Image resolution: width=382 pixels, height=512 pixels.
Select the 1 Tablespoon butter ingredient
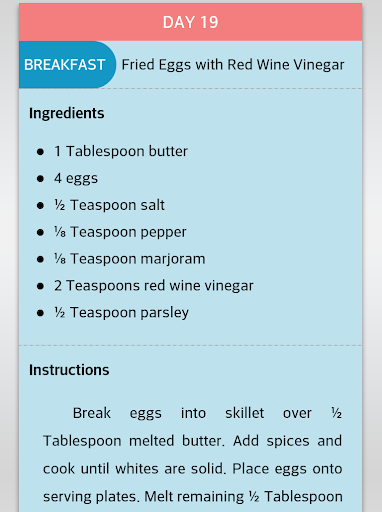click(x=121, y=152)
